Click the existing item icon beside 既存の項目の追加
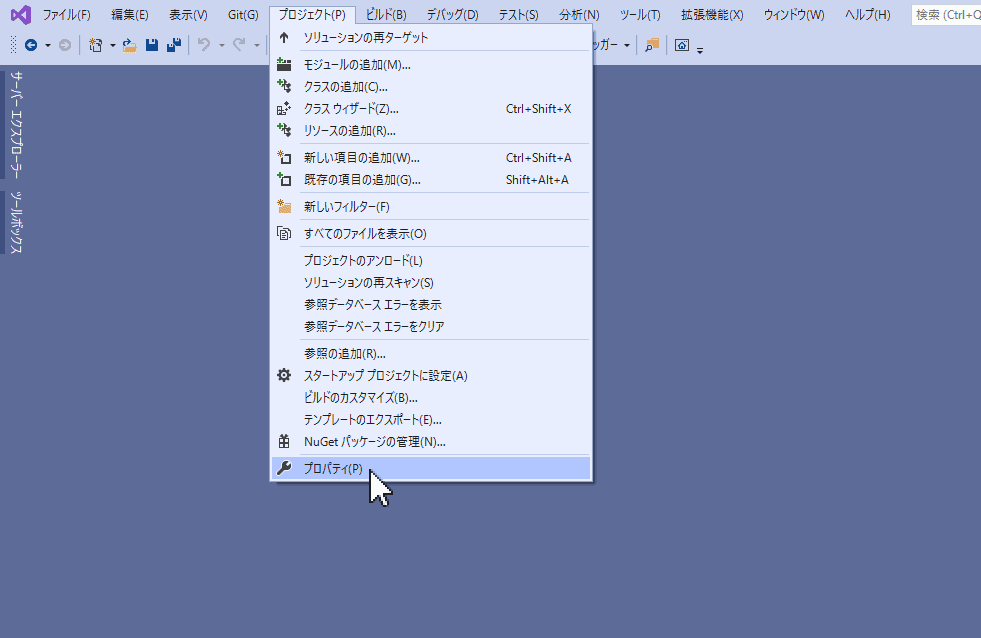 (x=284, y=180)
